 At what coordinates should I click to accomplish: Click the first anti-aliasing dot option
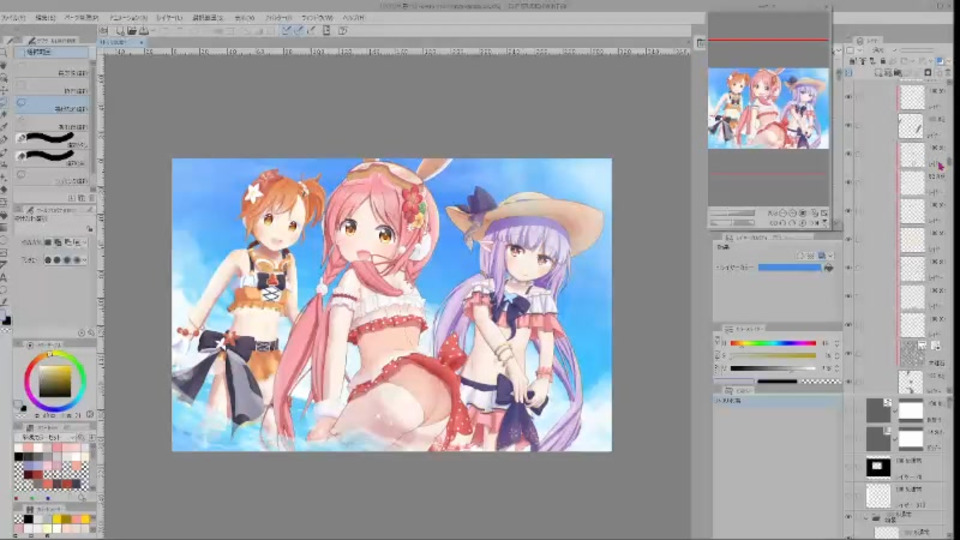[x=48, y=260]
